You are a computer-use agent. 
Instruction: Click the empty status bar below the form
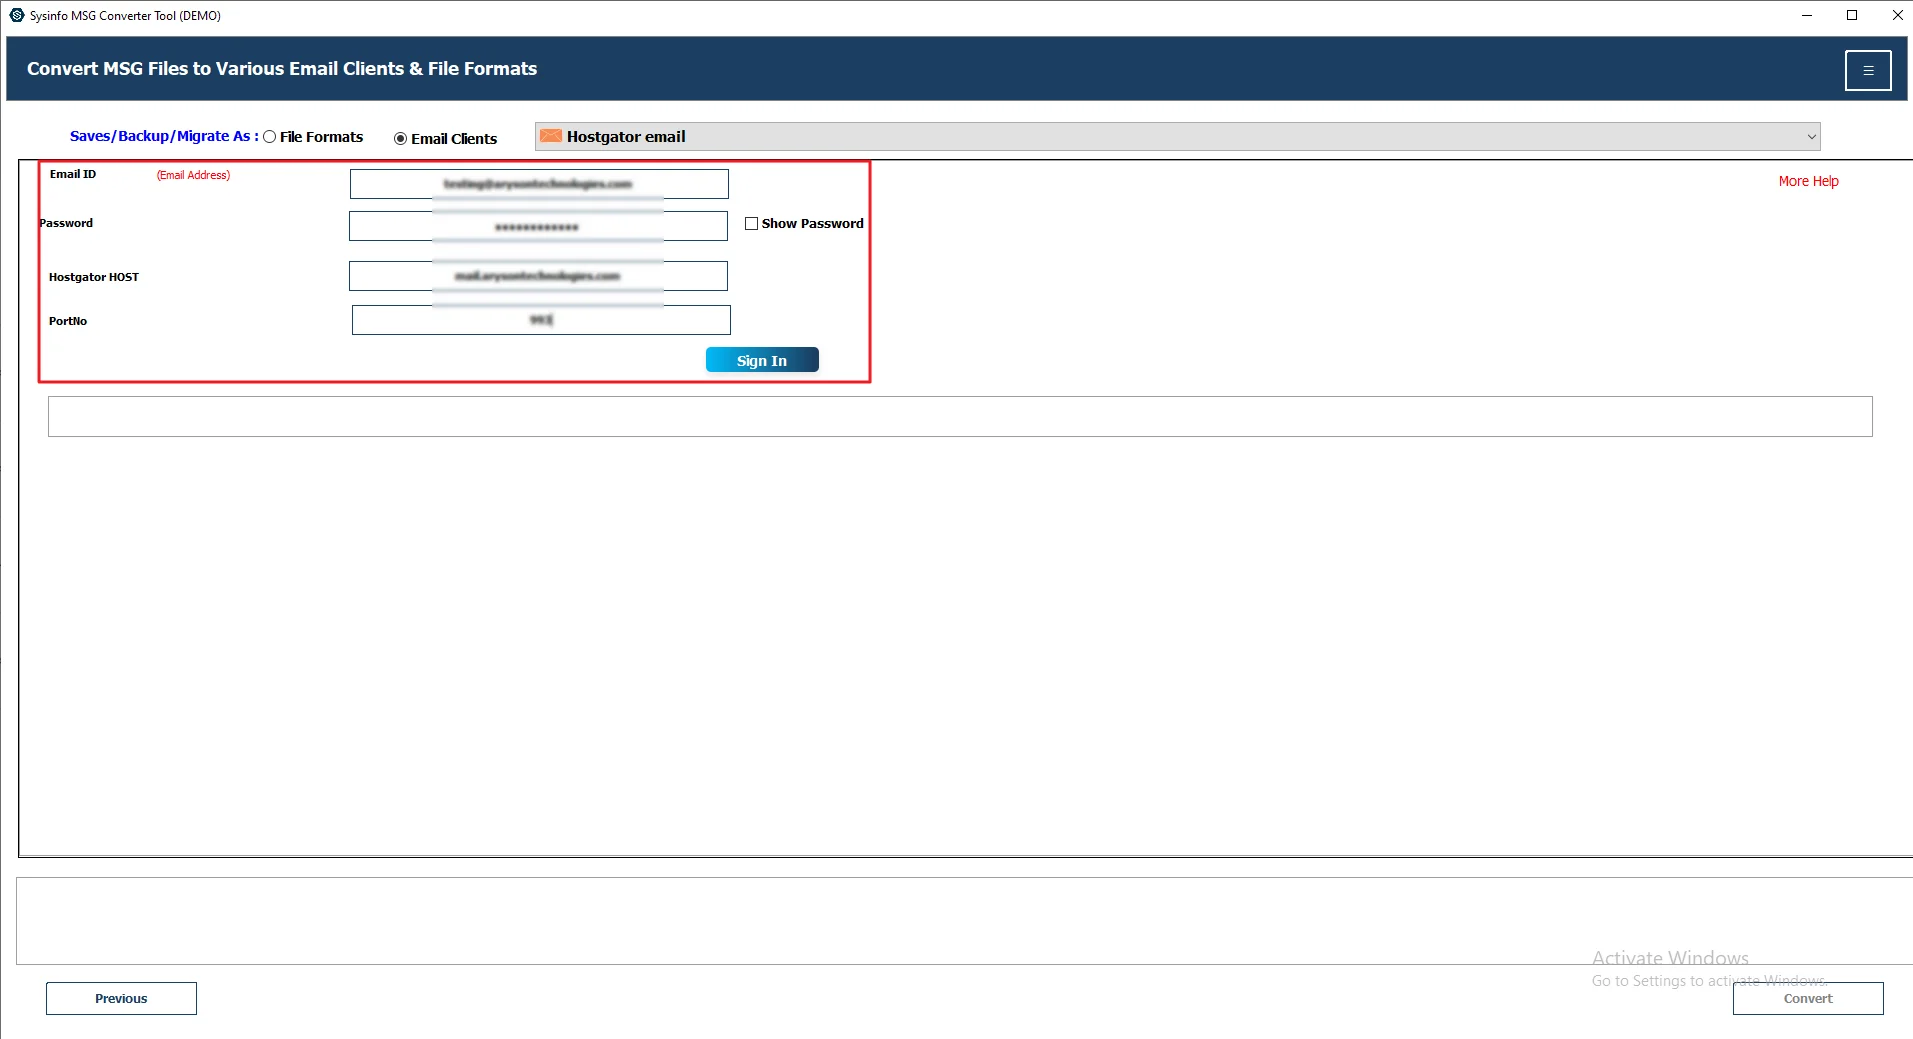(959, 415)
